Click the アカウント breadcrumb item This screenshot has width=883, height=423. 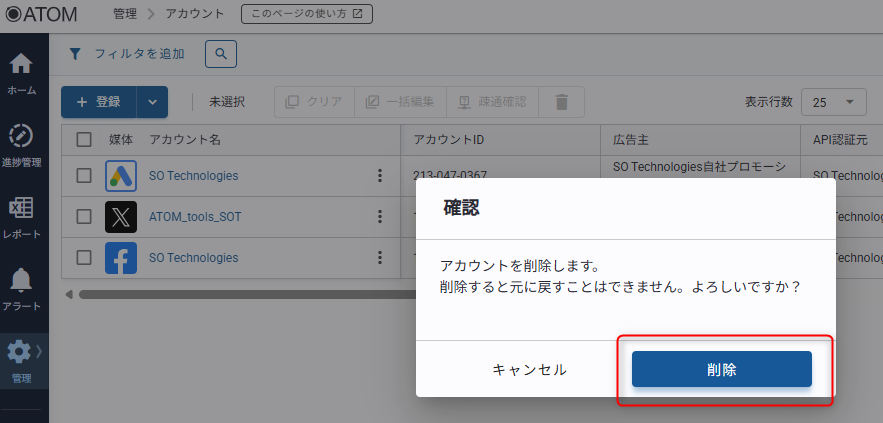click(x=196, y=14)
